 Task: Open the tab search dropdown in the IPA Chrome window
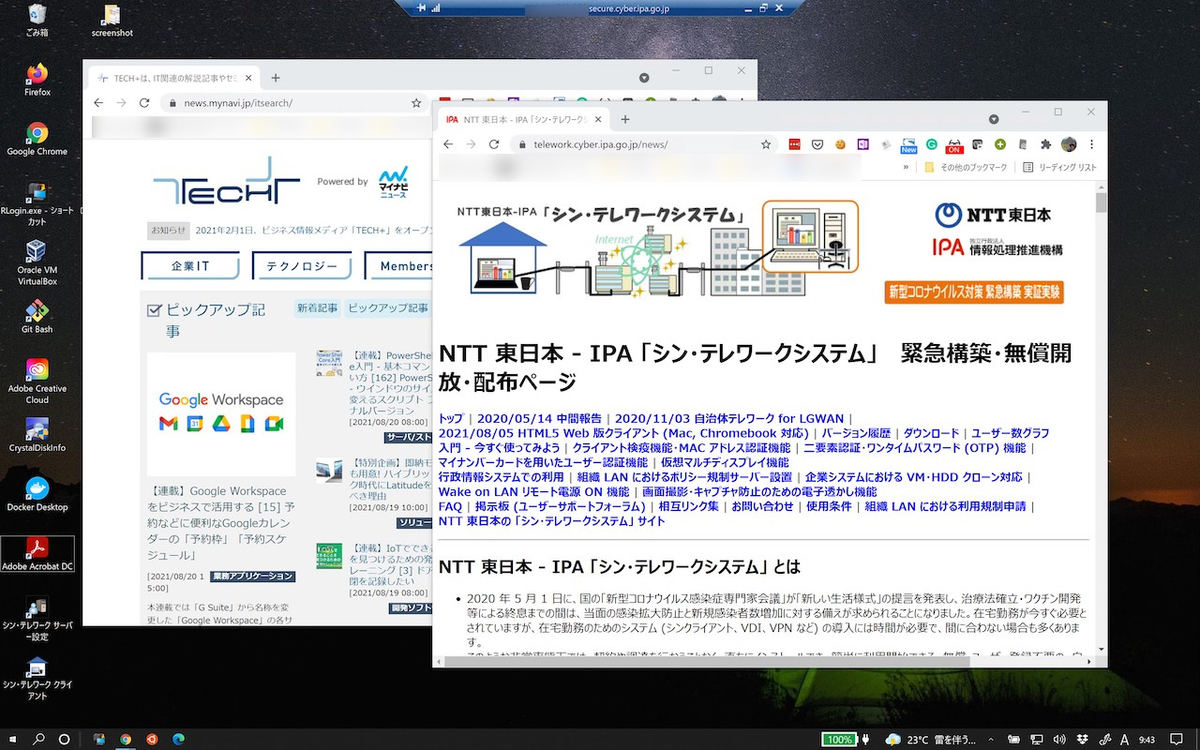click(x=994, y=119)
